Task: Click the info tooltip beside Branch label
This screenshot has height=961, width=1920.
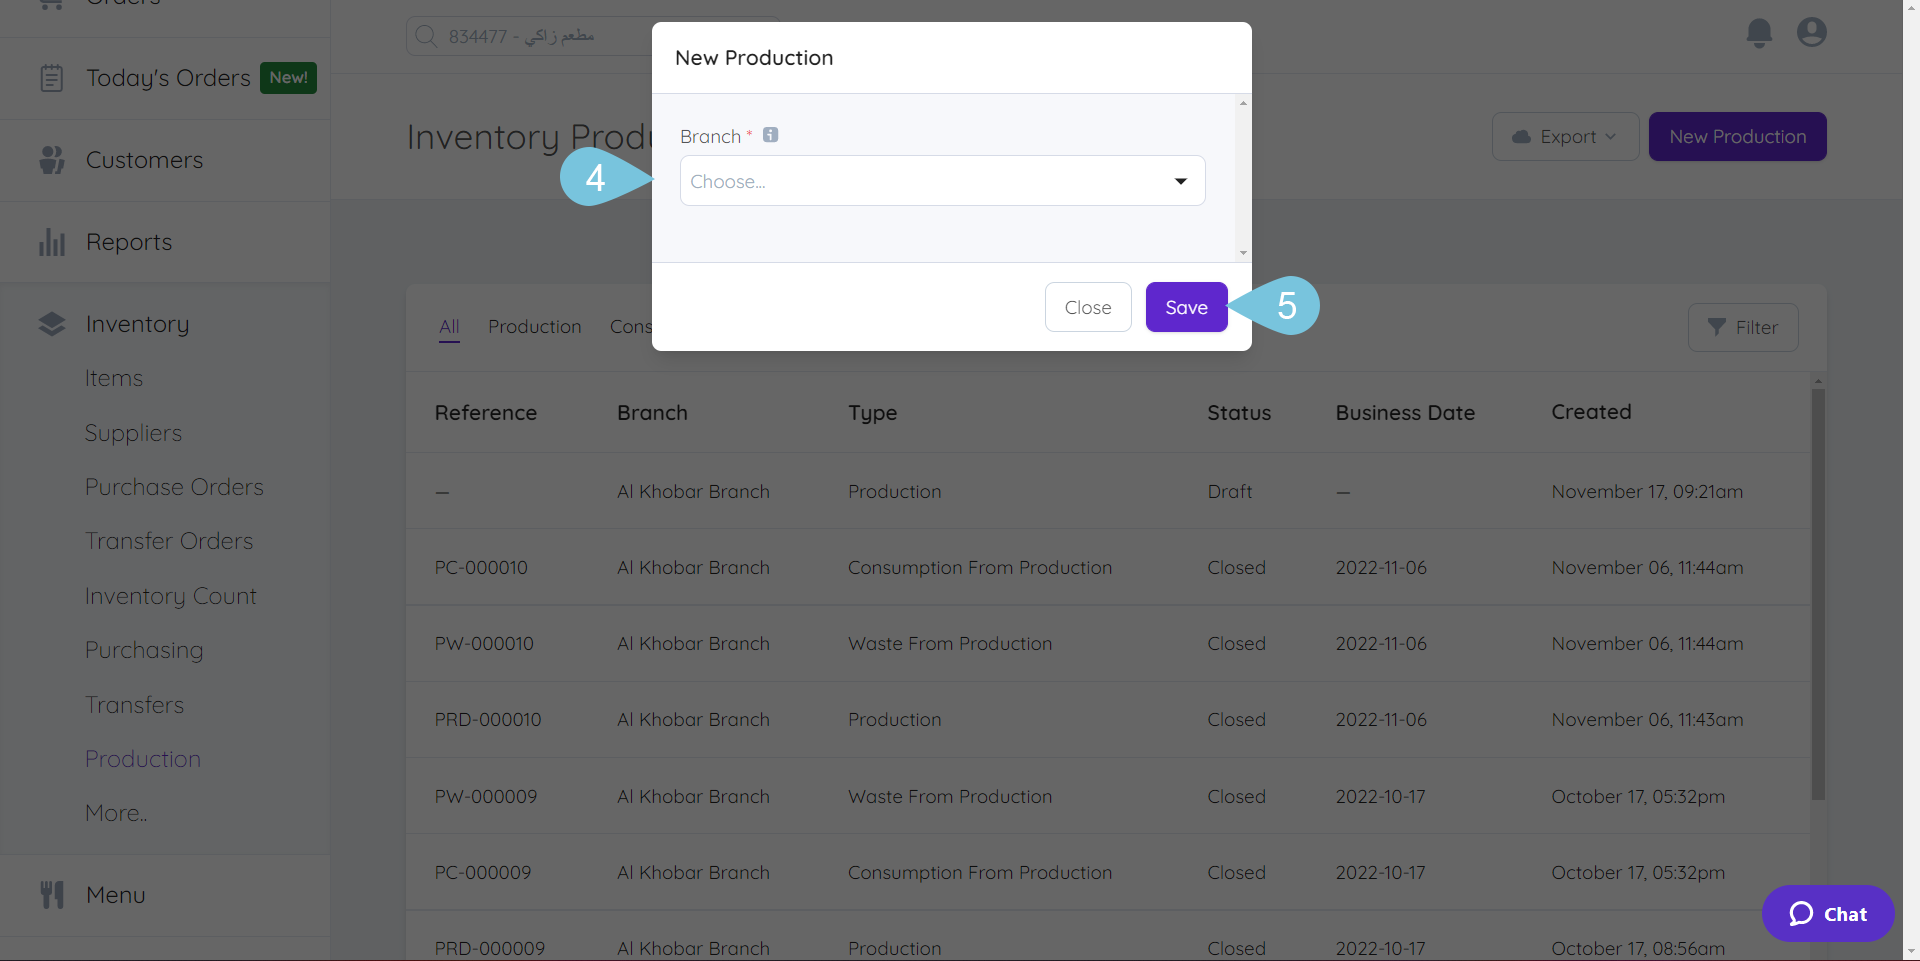Action: point(770,135)
